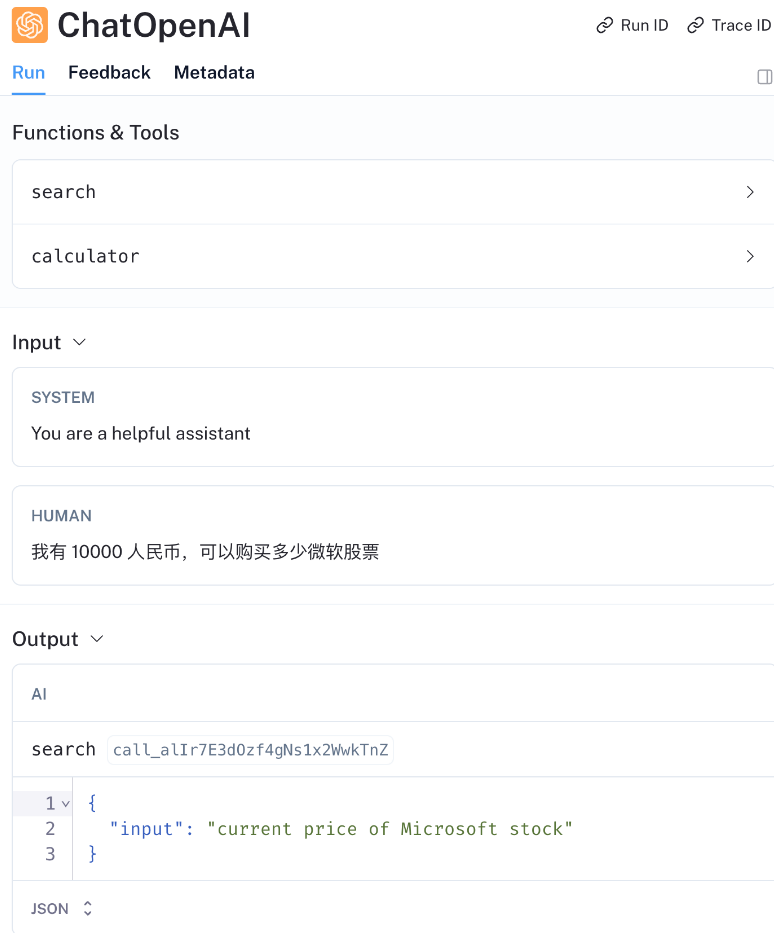The width and height of the screenshot is (774, 933).
Task: Click the JSON format up-down arrows
Action: 86,908
